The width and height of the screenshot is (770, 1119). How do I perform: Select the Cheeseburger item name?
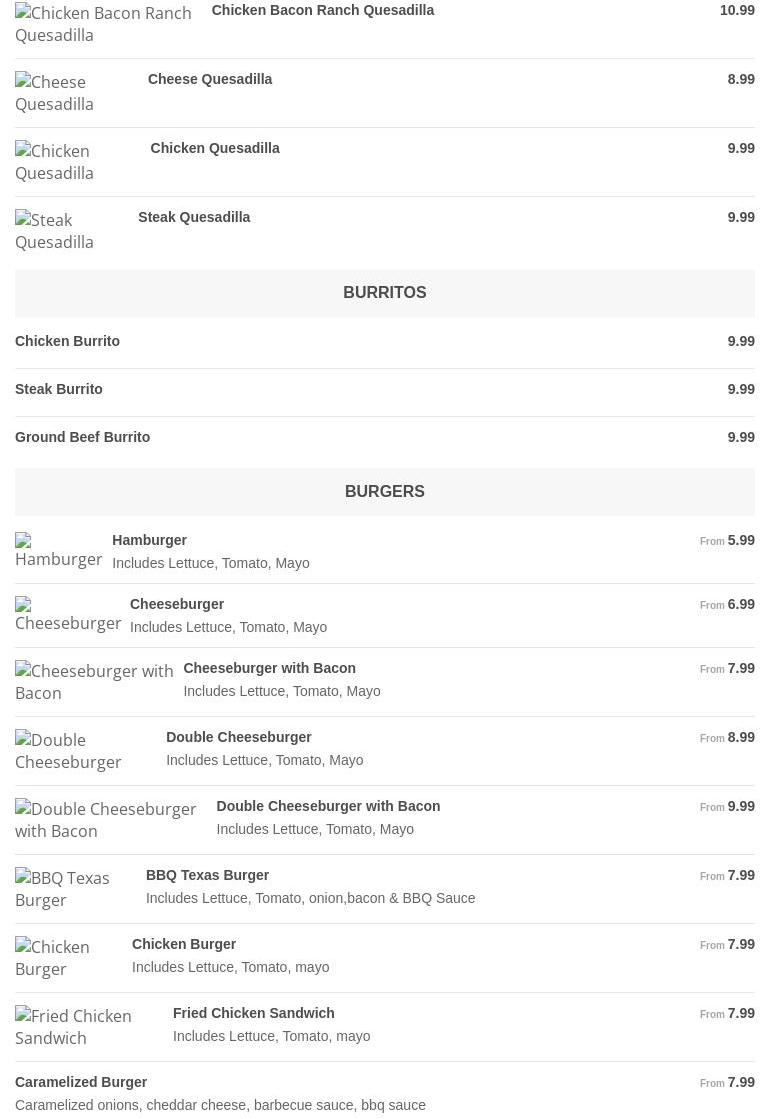(x=177, y=604)
